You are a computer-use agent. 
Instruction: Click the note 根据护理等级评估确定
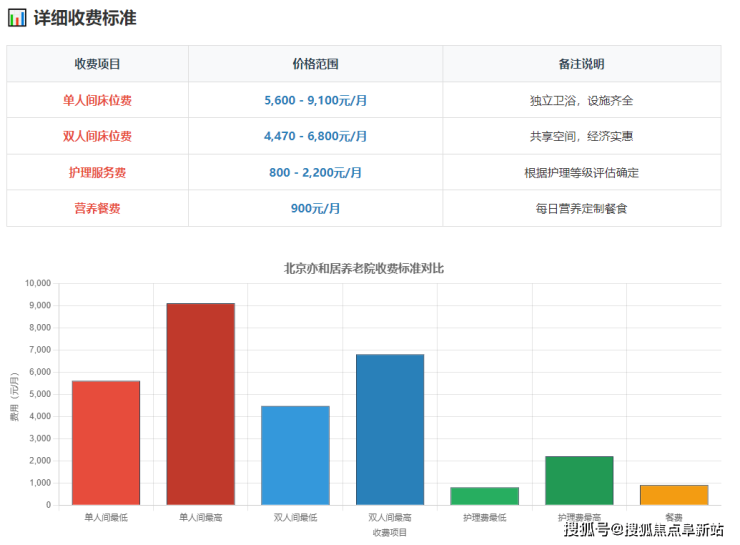581,172
